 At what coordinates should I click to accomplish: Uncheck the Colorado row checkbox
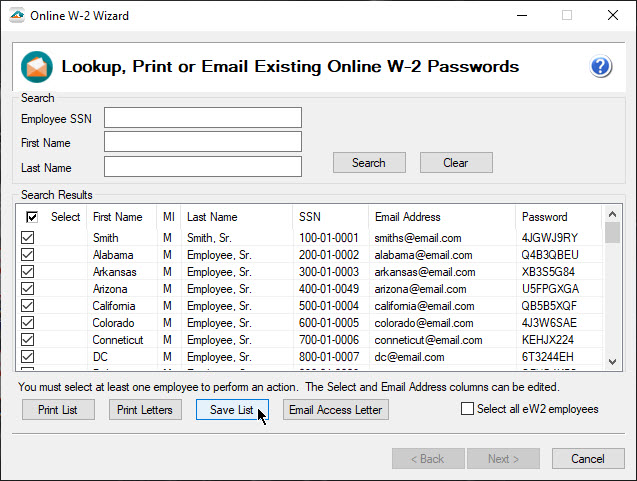click(28, 323)
